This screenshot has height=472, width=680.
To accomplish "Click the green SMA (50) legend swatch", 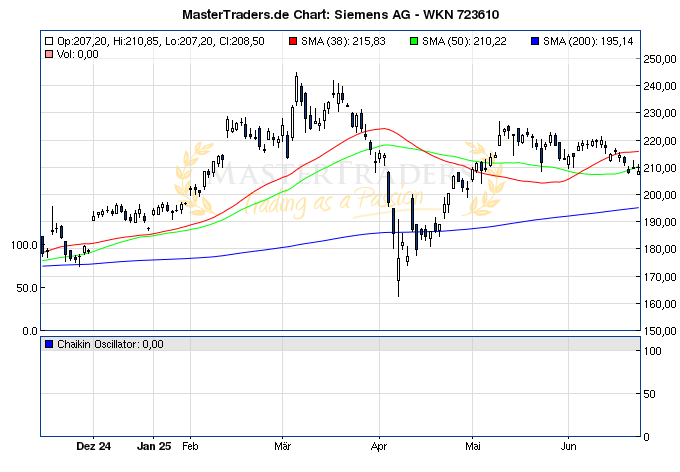I will click(x=414, y=41).
